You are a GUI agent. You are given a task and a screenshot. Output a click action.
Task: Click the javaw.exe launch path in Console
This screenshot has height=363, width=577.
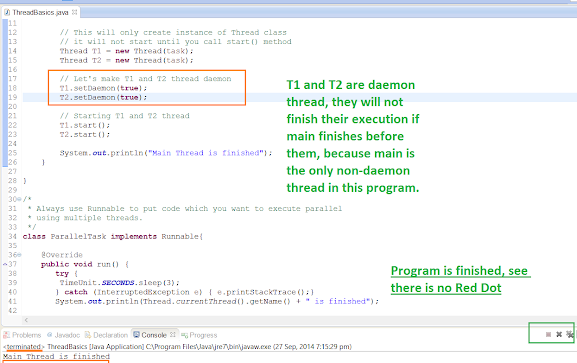click(208, 346)
